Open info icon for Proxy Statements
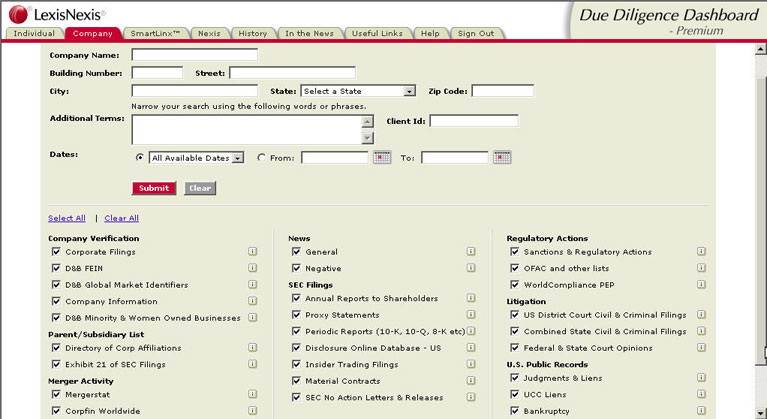Image resolution: width=767 pixels, height=419 pixels. point(471,314)
